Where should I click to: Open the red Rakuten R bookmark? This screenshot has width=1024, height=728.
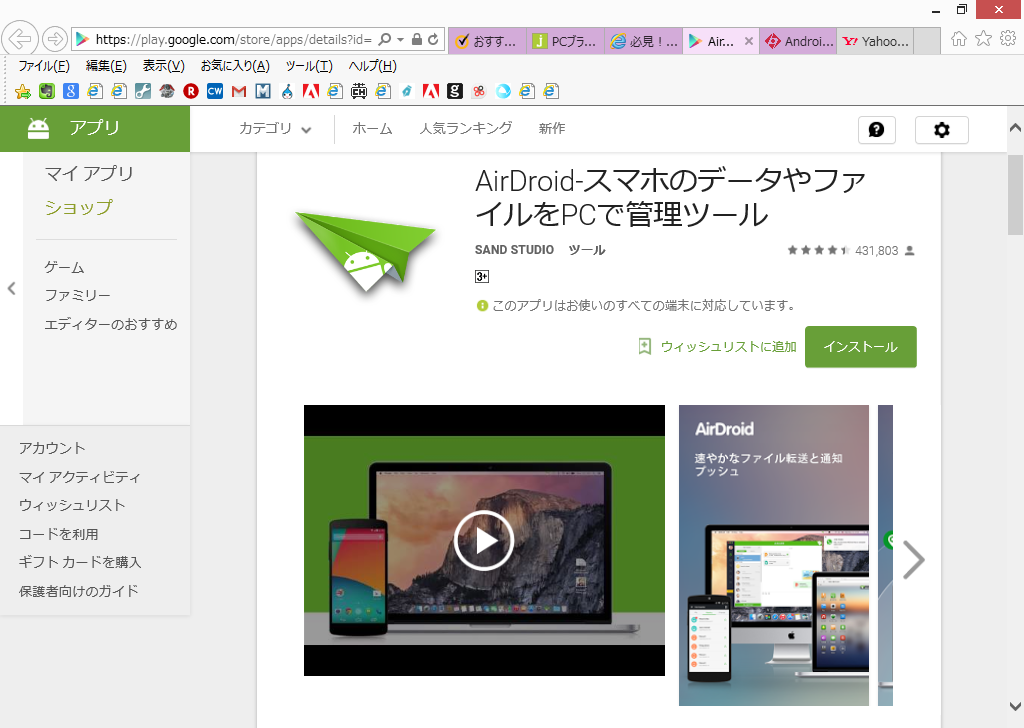pos(191,91)
